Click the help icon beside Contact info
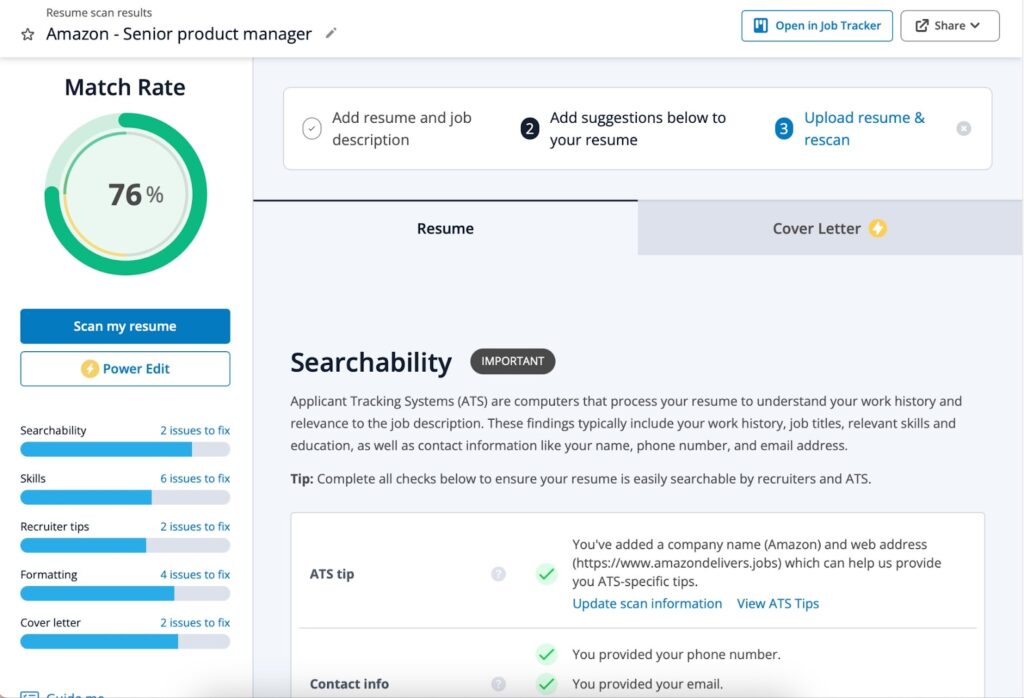 pyautogui.click(x=498, y=684)
